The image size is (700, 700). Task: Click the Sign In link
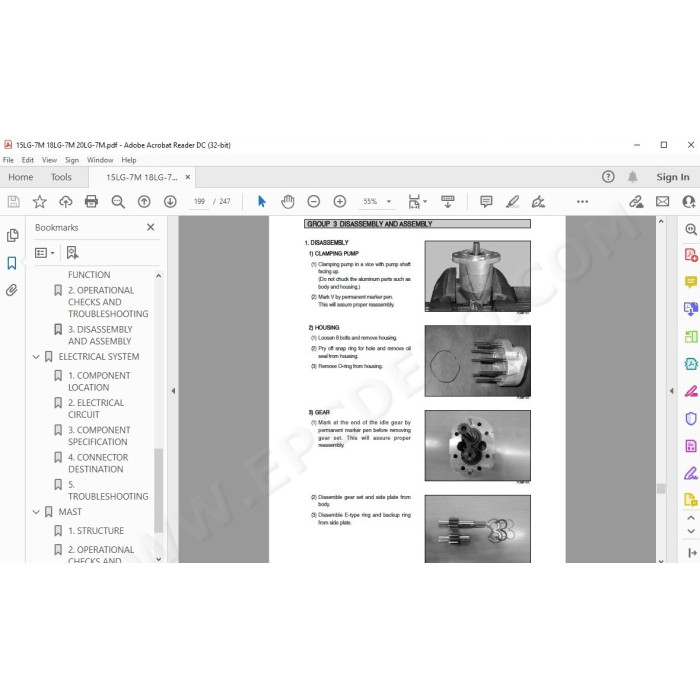pos(673,177)
